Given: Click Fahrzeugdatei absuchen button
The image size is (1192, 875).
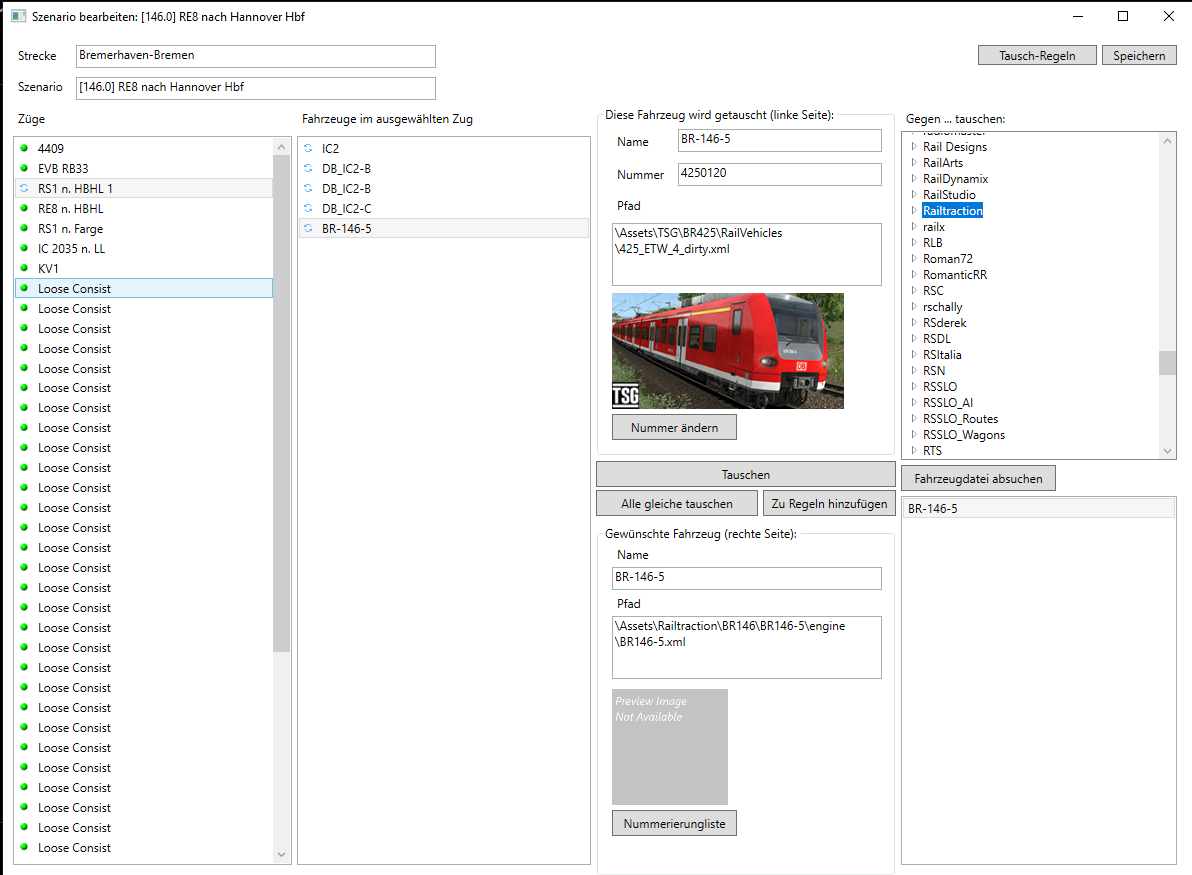Looking at the screenshot, I should (x=978, y=478).
